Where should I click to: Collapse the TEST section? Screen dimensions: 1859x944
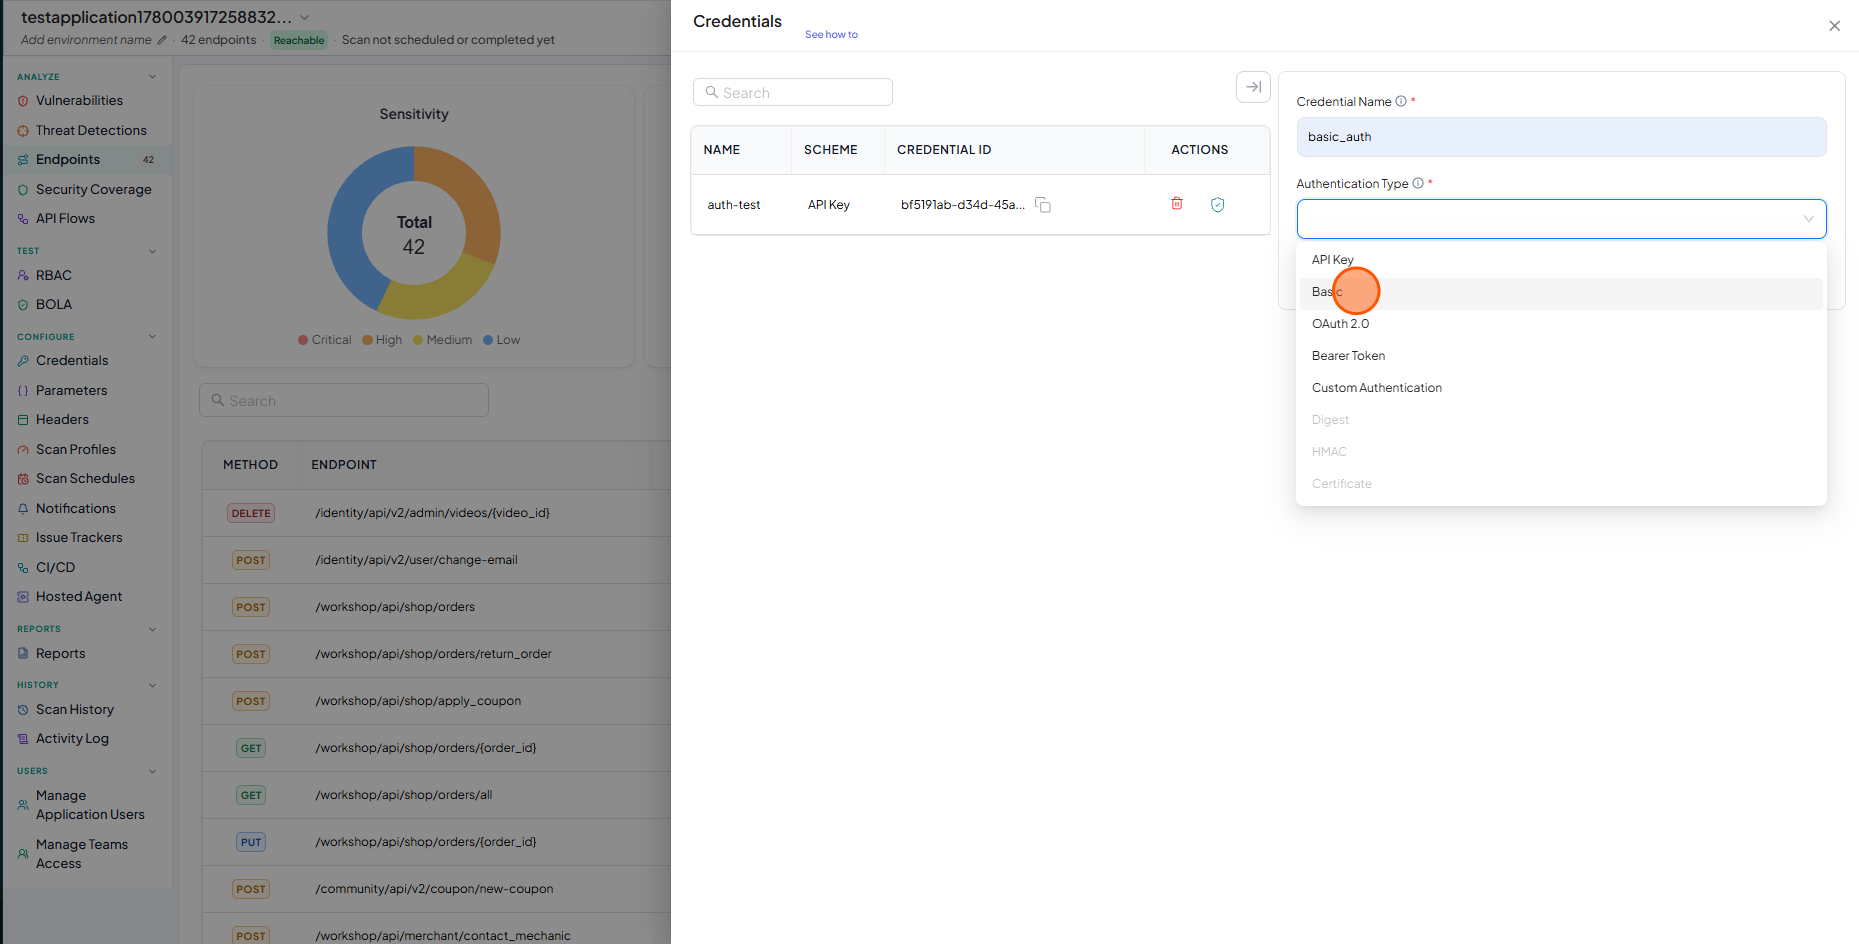tap(152, 251)
